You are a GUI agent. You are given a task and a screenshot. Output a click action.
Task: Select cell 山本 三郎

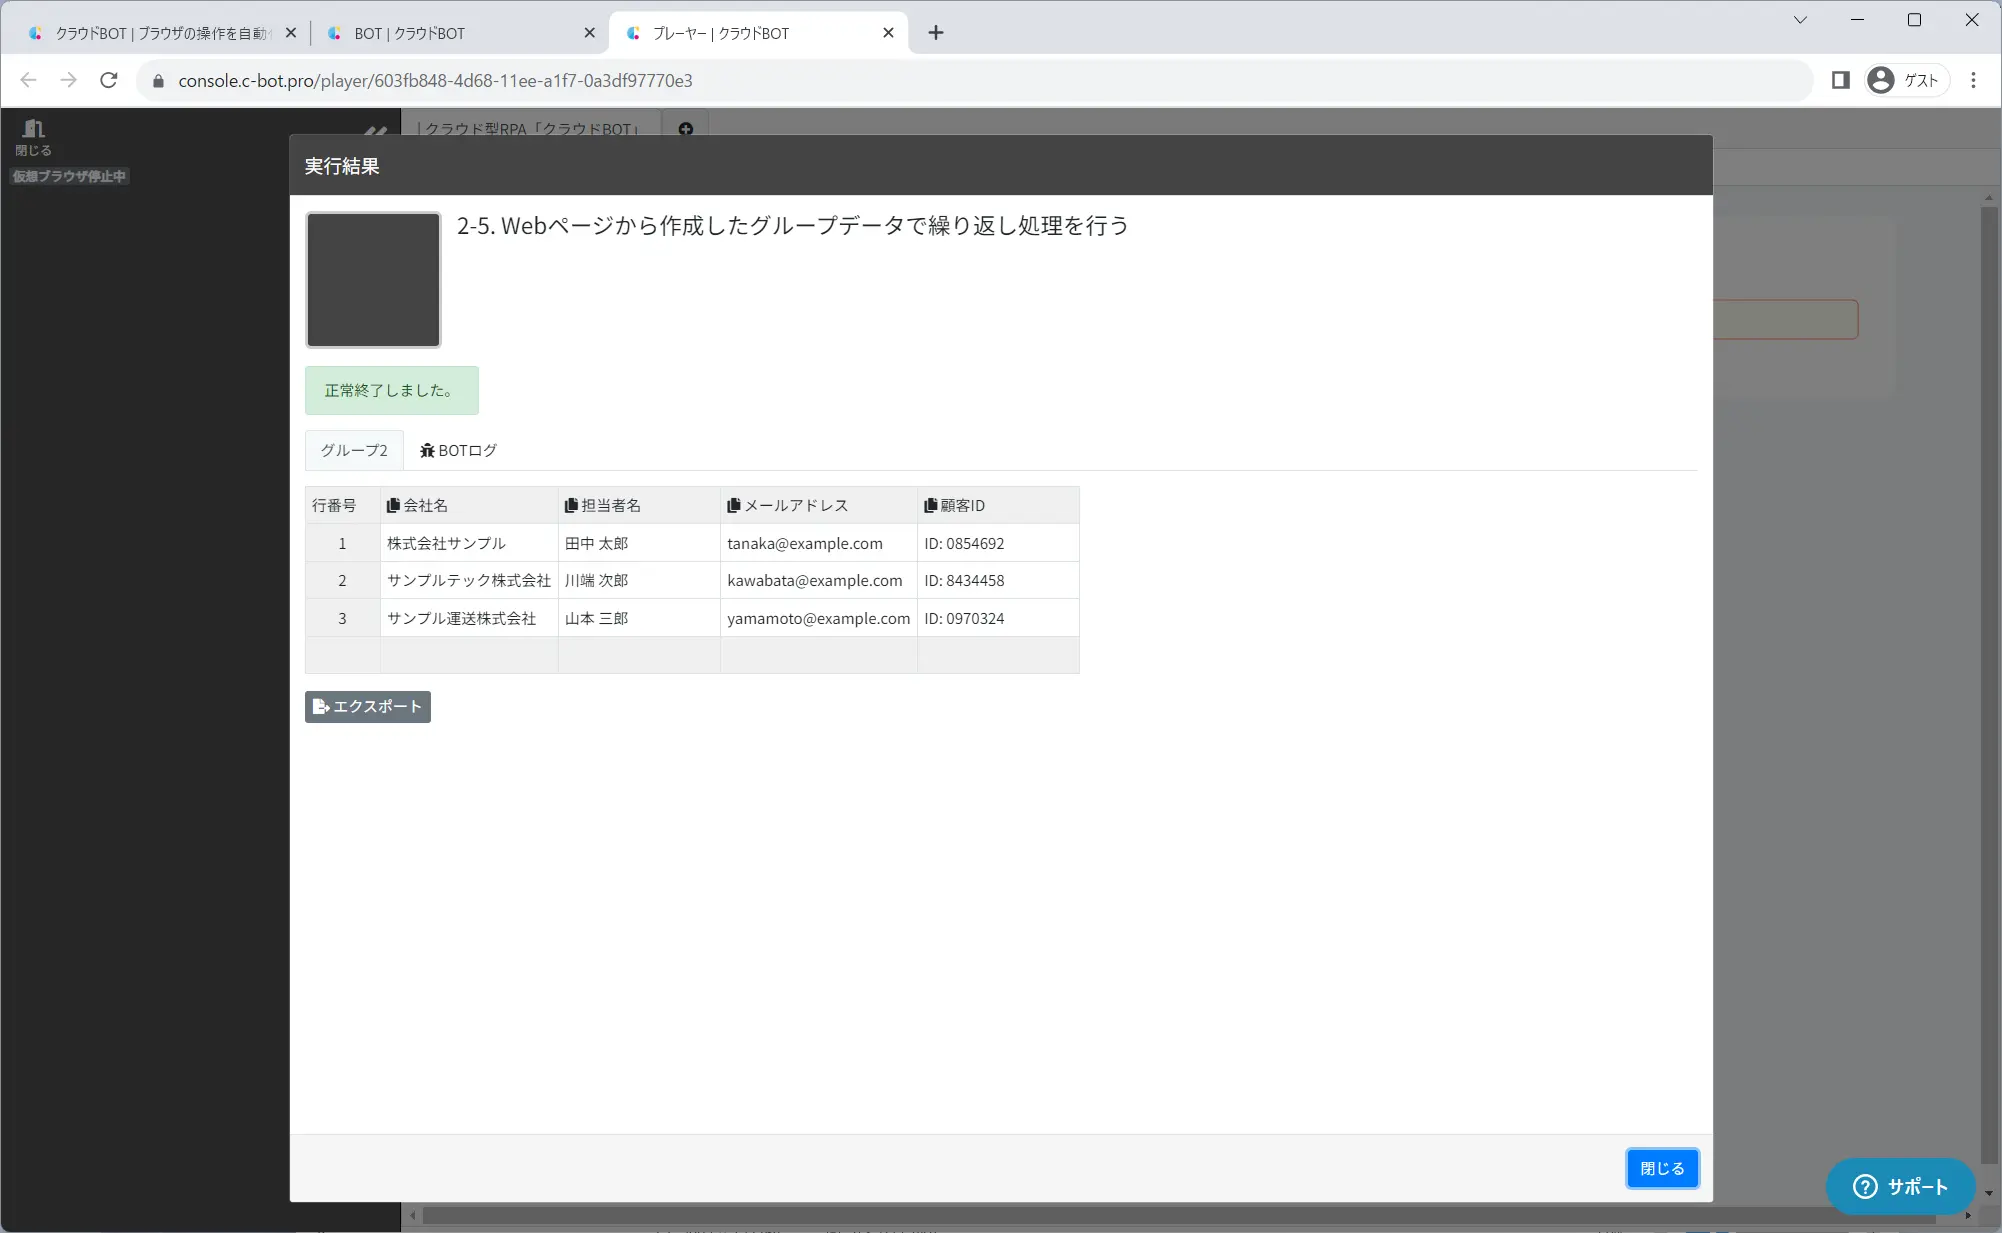[x=639, y=618]
